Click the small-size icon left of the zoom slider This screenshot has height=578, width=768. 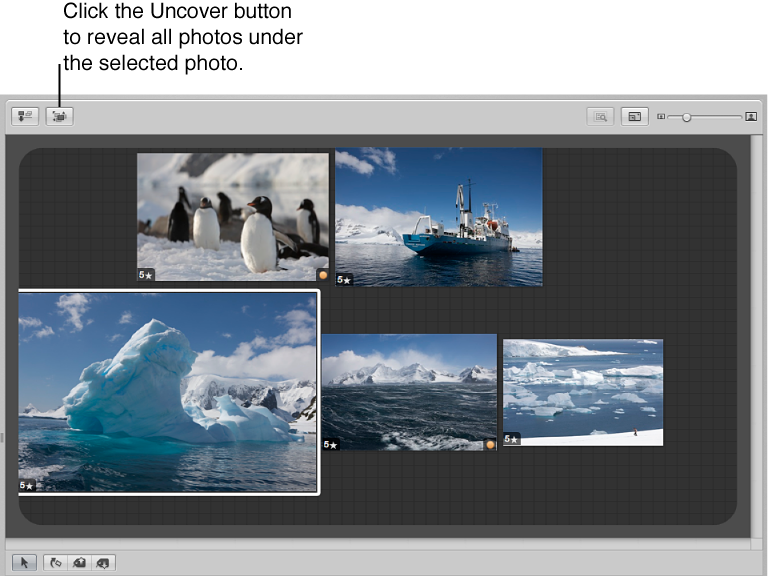pos(661,117)
